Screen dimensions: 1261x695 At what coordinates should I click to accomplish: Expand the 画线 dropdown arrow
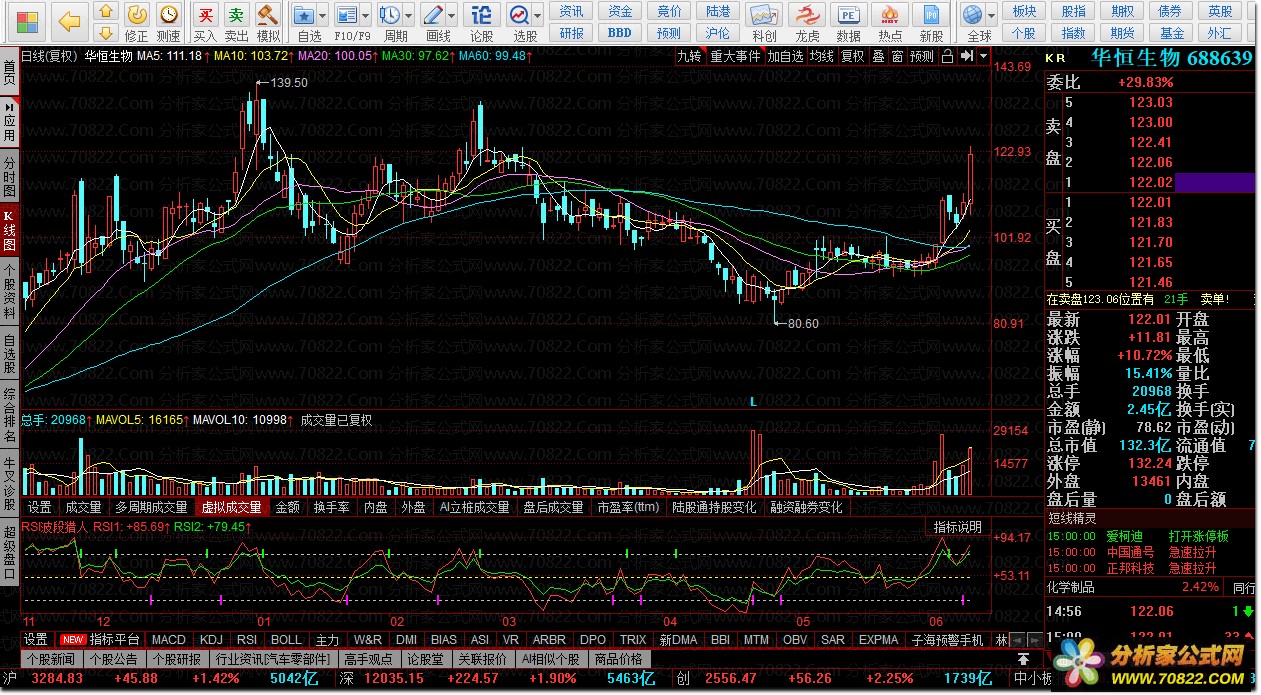click(x=451, y=15)
